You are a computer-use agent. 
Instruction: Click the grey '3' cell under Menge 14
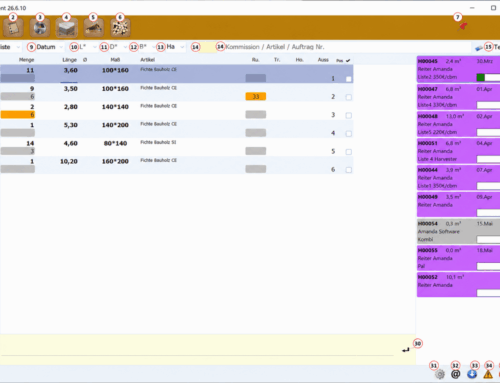coord(18,151)
